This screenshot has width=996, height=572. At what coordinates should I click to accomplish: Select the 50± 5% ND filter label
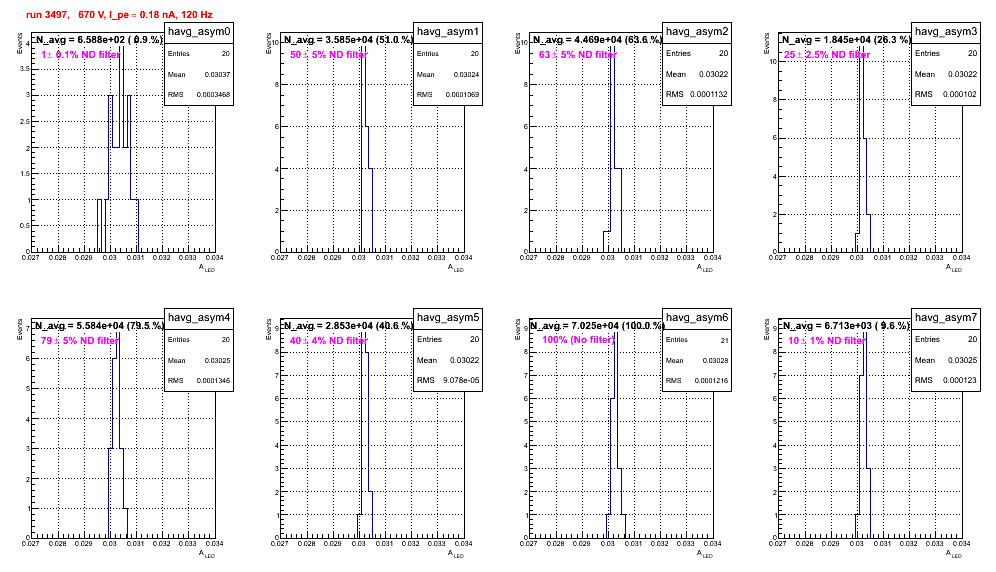[328, 55]
